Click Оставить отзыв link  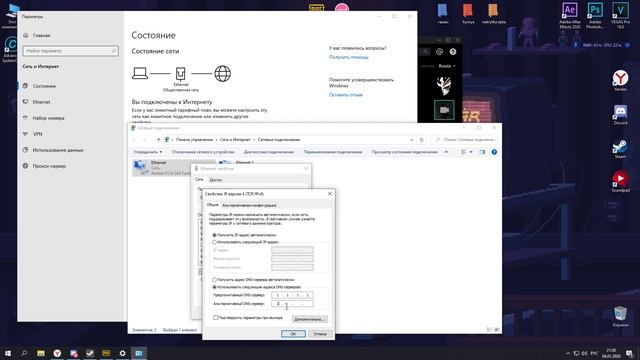(345, 95)
